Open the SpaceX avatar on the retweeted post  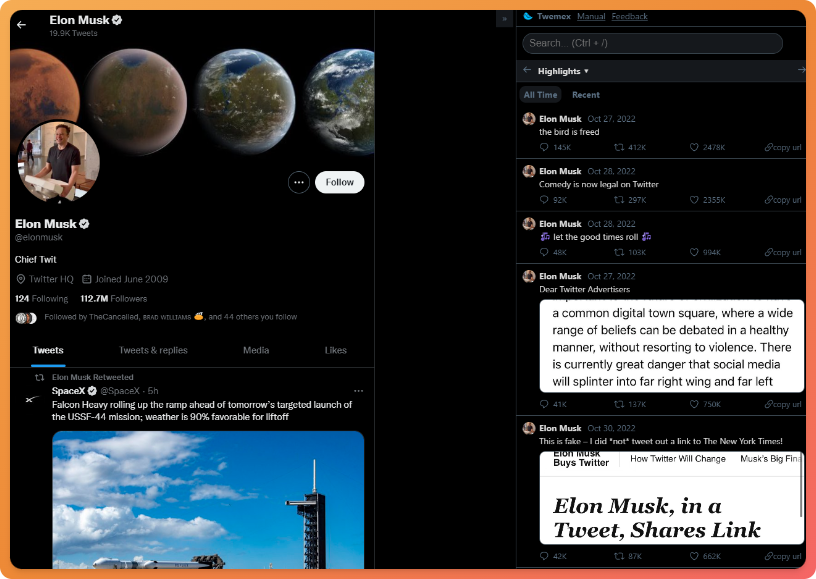(32, 399)
